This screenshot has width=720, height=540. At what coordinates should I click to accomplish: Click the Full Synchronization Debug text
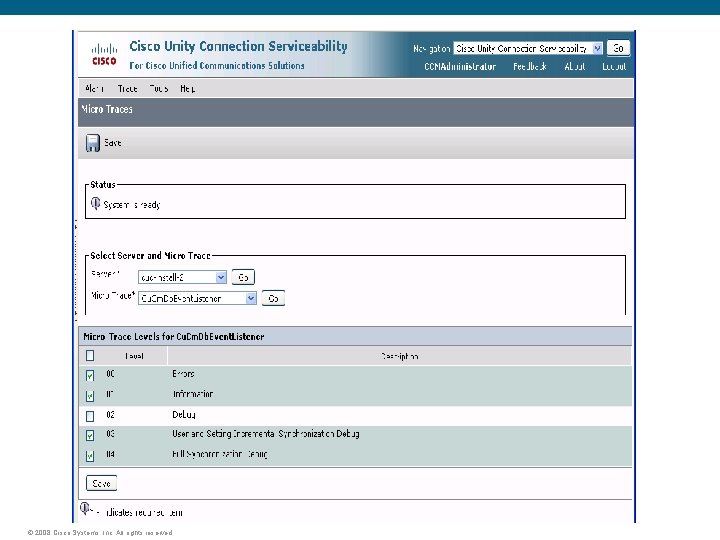point(219,454)
